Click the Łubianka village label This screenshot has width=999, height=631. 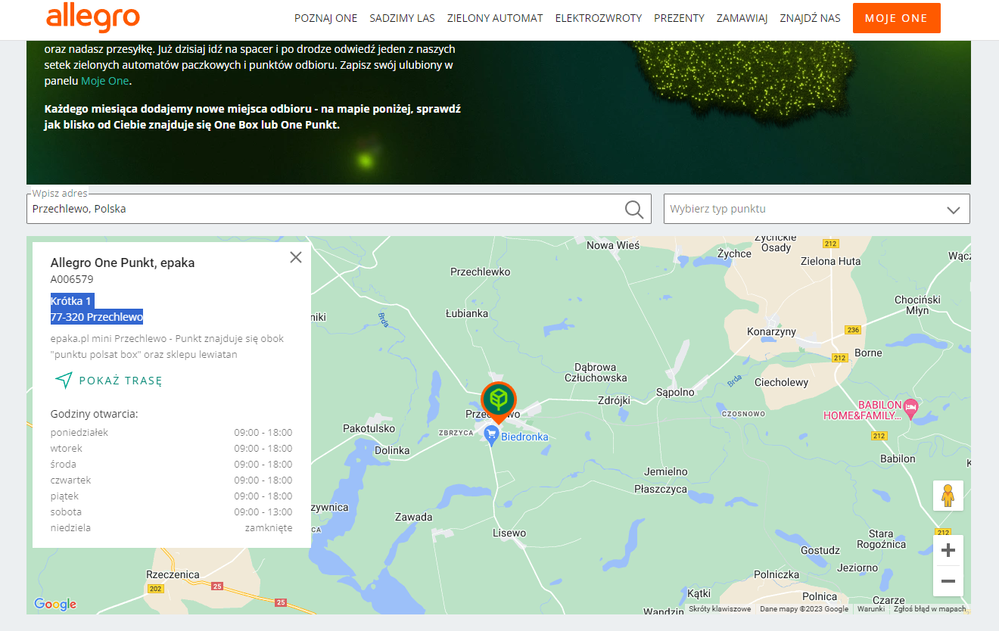click(x=467, y=313)
